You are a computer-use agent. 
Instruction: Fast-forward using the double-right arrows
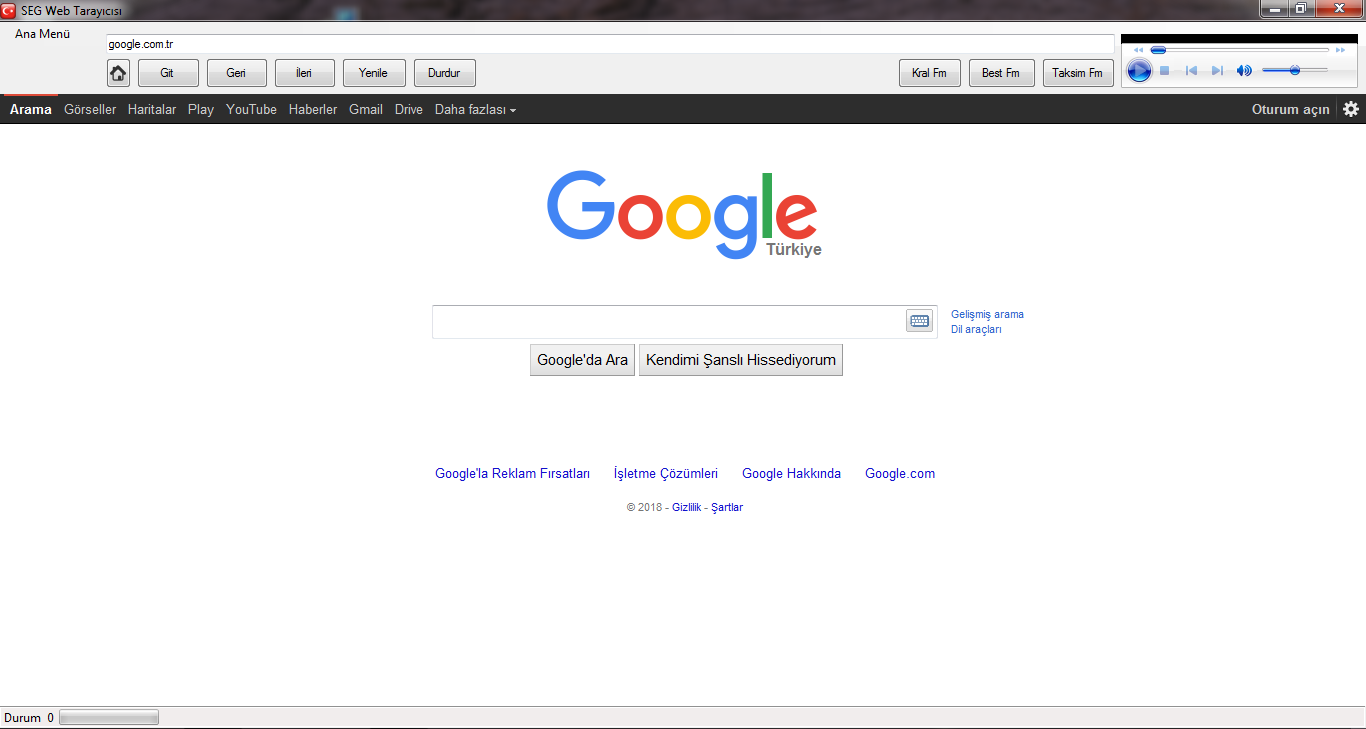click(1340, 50)
